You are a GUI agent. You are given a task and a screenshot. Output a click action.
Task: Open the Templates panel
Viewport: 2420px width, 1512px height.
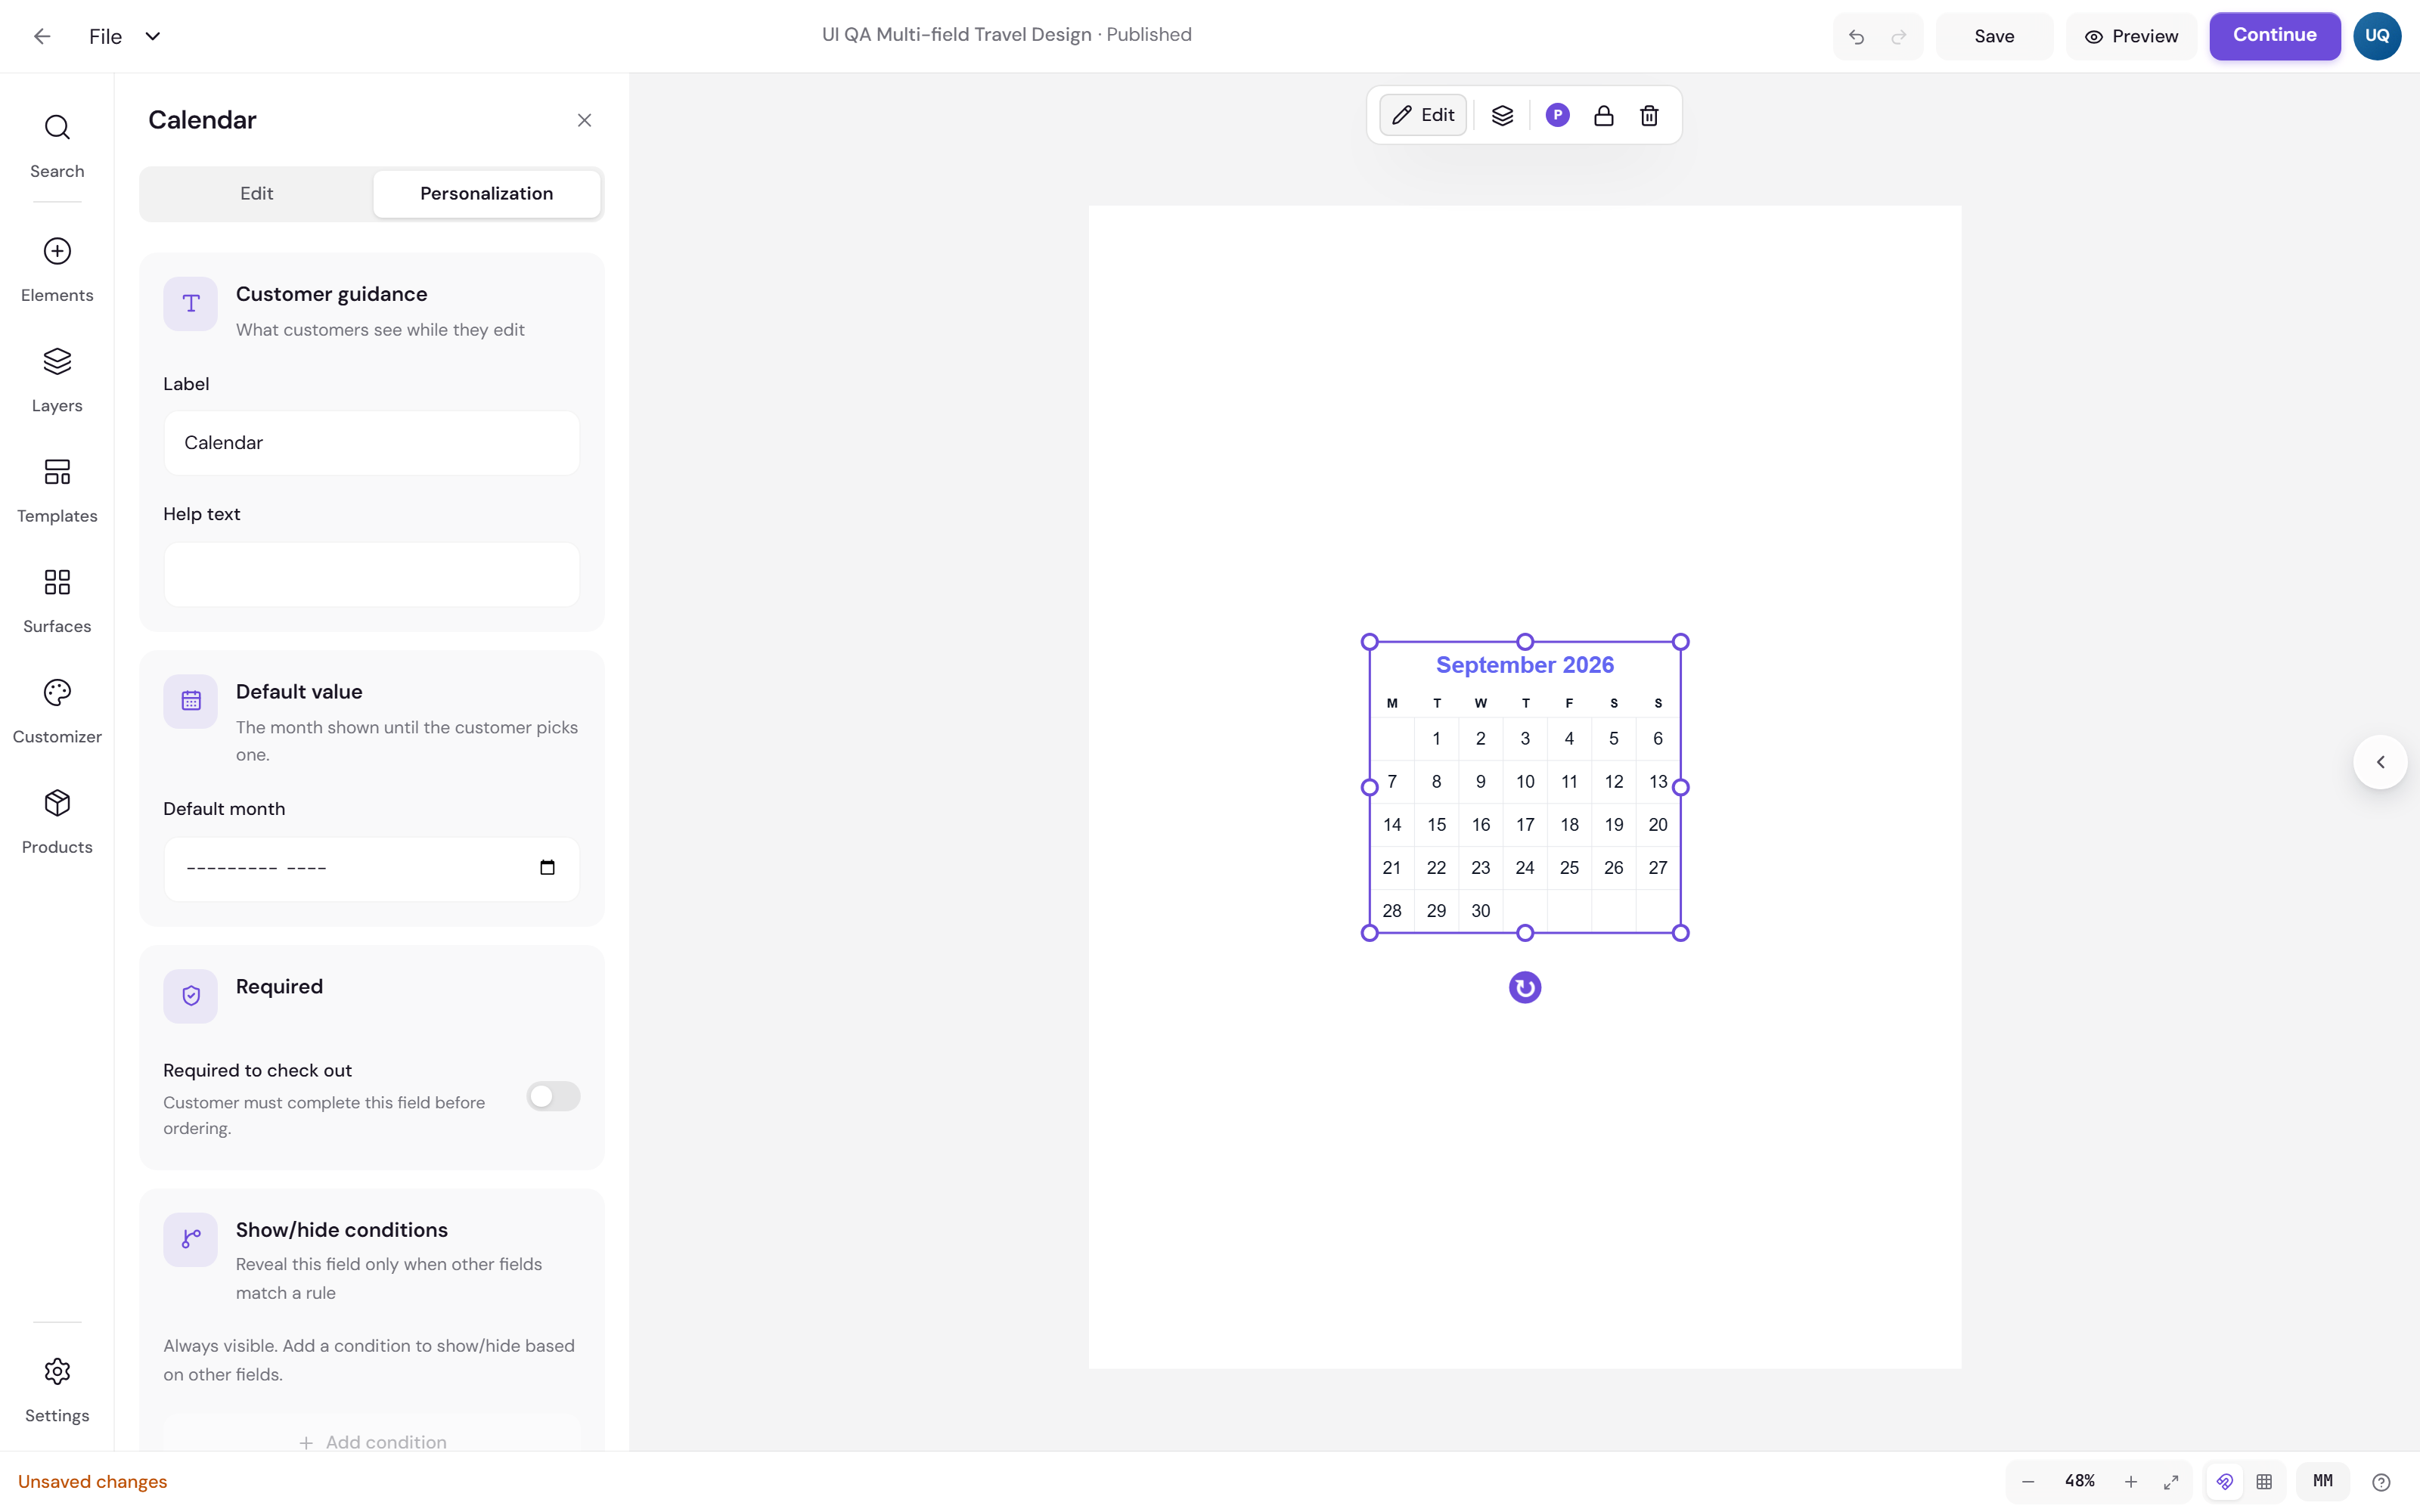pos(57,490)
